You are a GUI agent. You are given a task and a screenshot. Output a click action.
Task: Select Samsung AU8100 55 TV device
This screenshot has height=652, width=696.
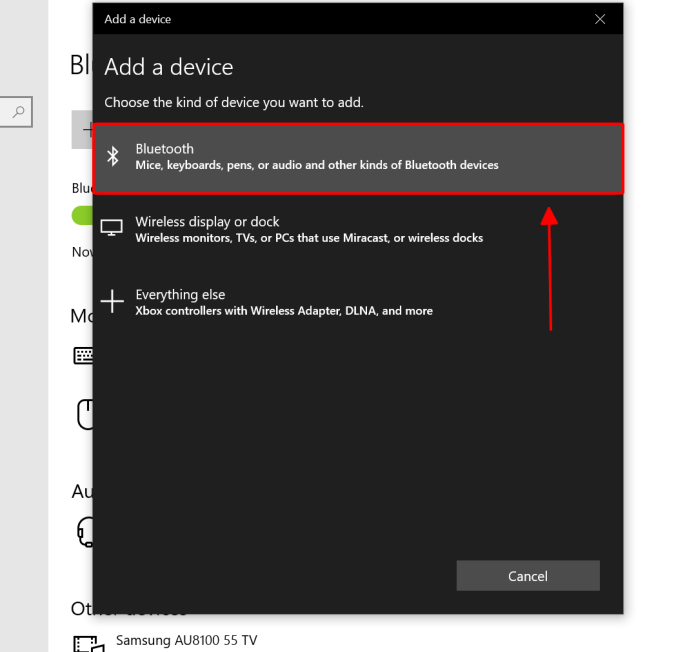[186, 639]
